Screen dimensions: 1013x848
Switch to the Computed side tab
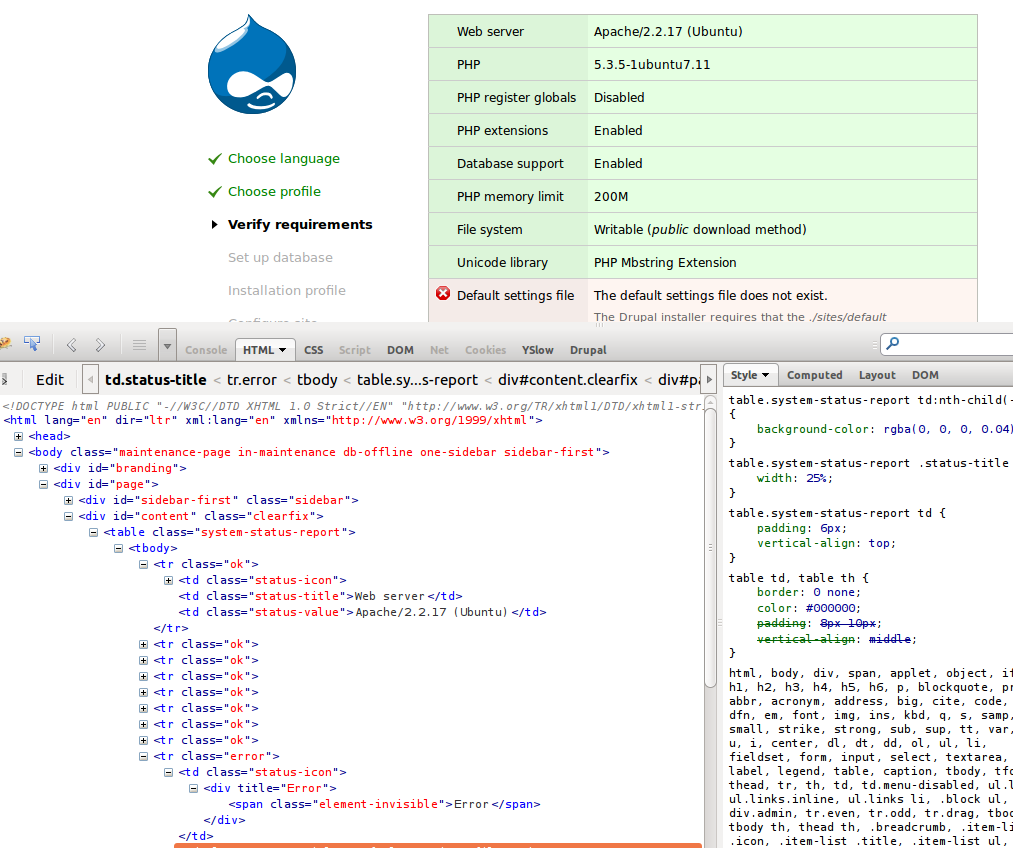[814, 375]
